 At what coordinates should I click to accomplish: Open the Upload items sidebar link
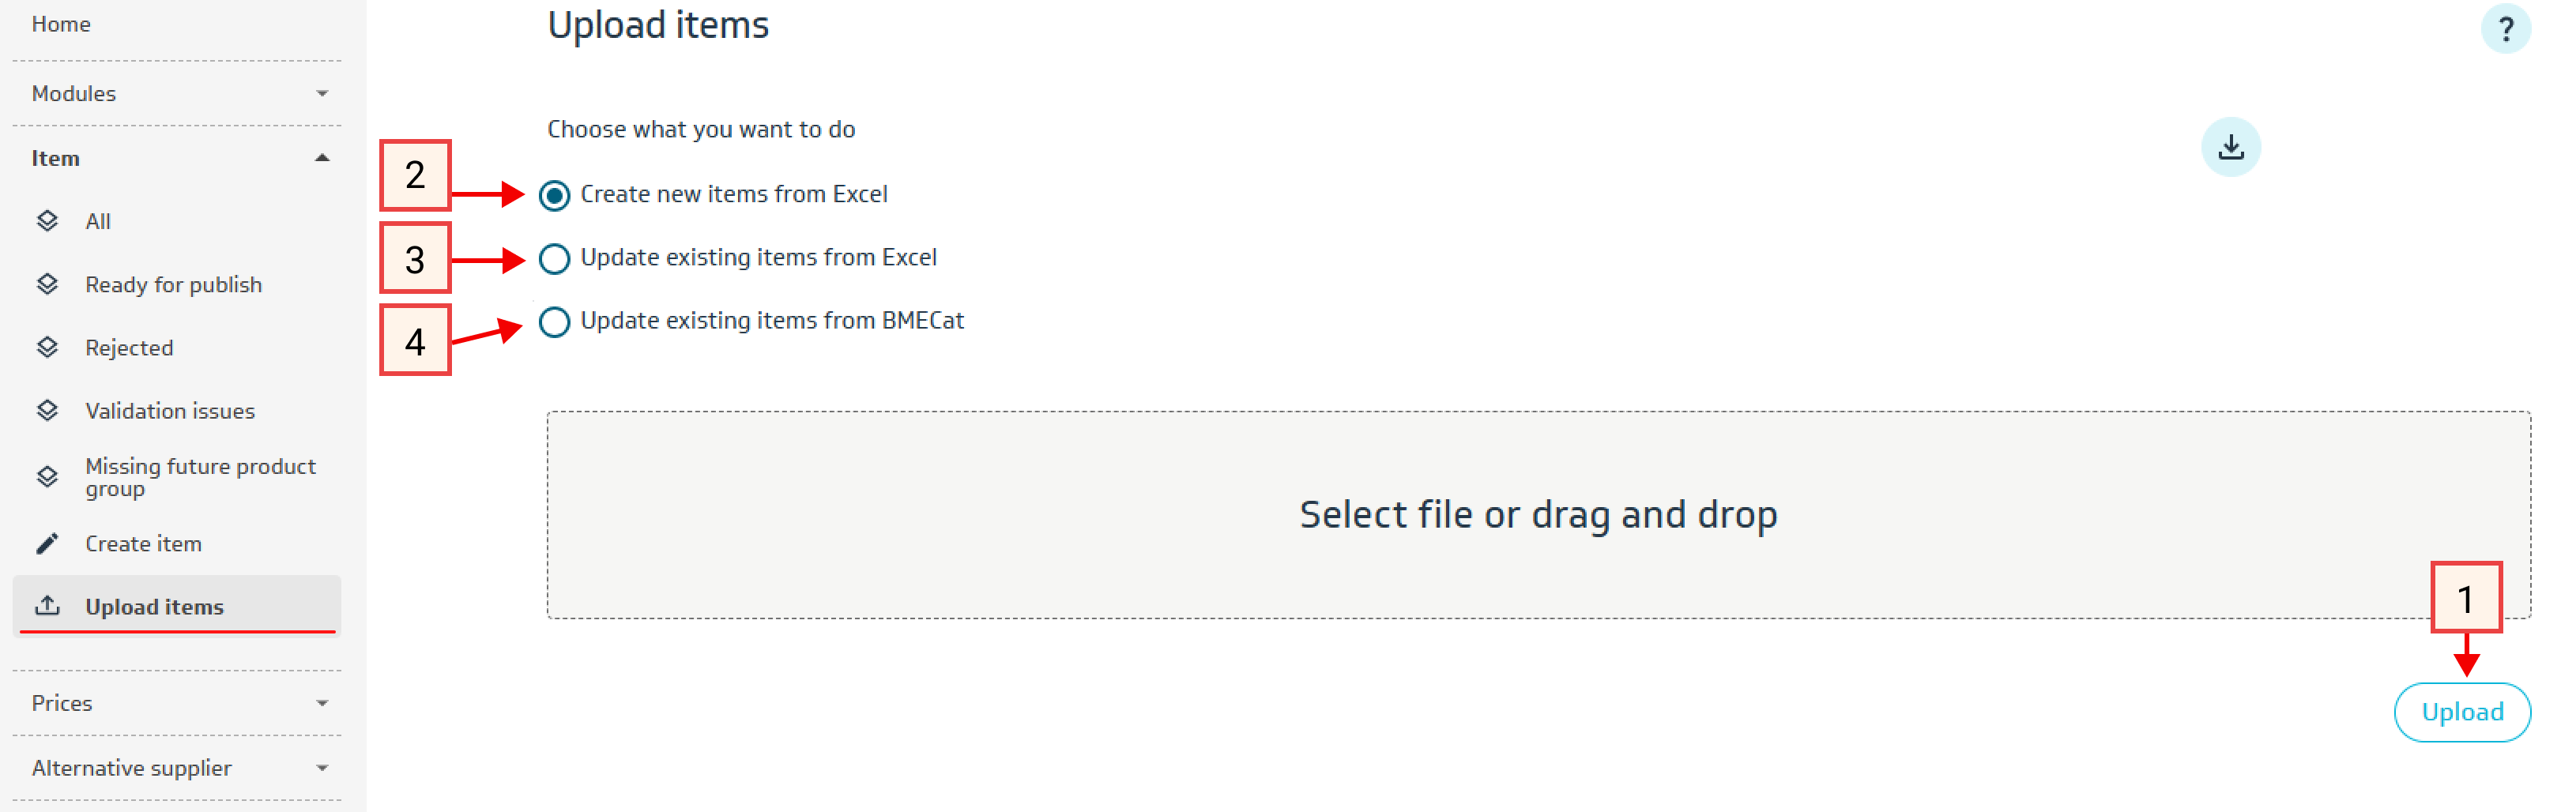154,607
